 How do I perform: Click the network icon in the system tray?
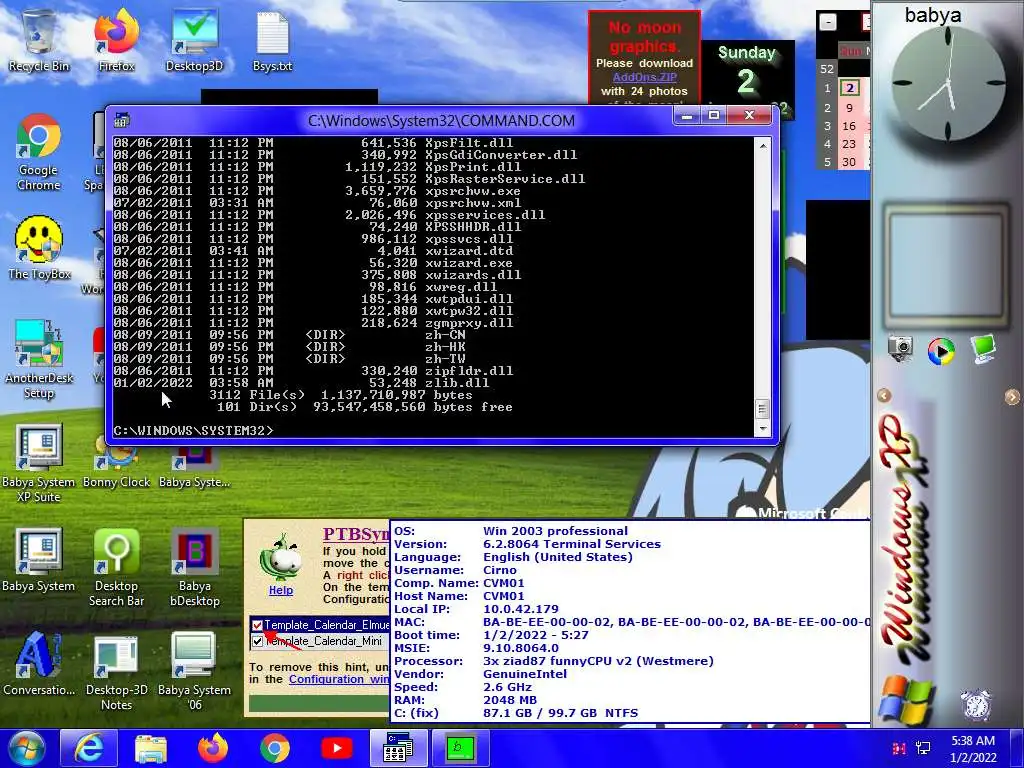923,748
